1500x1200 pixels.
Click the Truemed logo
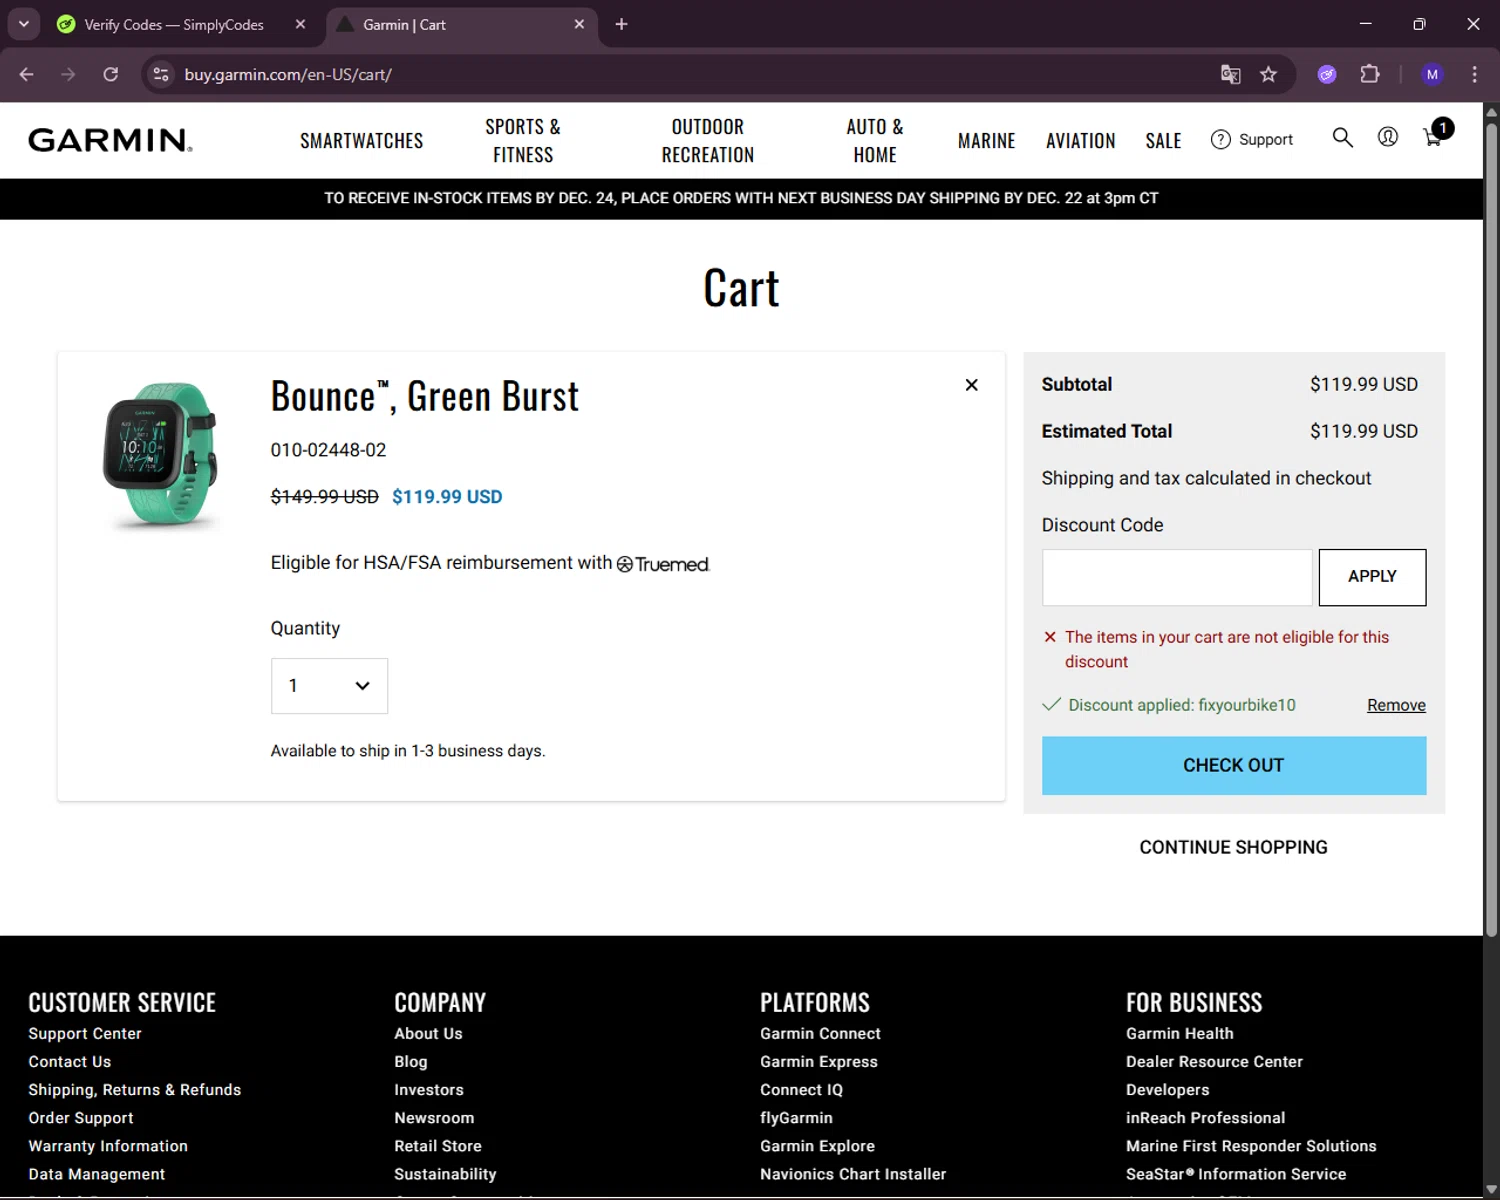pyautogui.click(x=663, y=564)
